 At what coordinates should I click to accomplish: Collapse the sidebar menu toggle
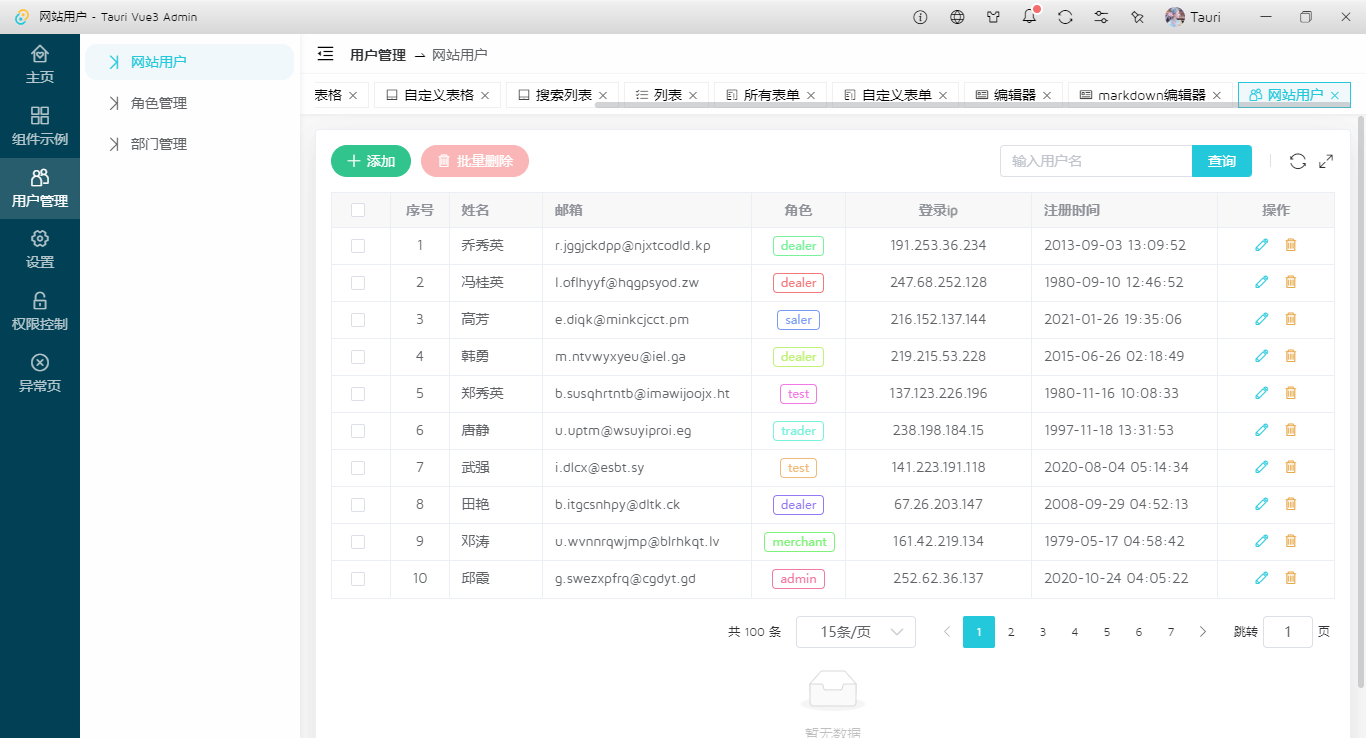pyautogui.click(x=325, y=54)
